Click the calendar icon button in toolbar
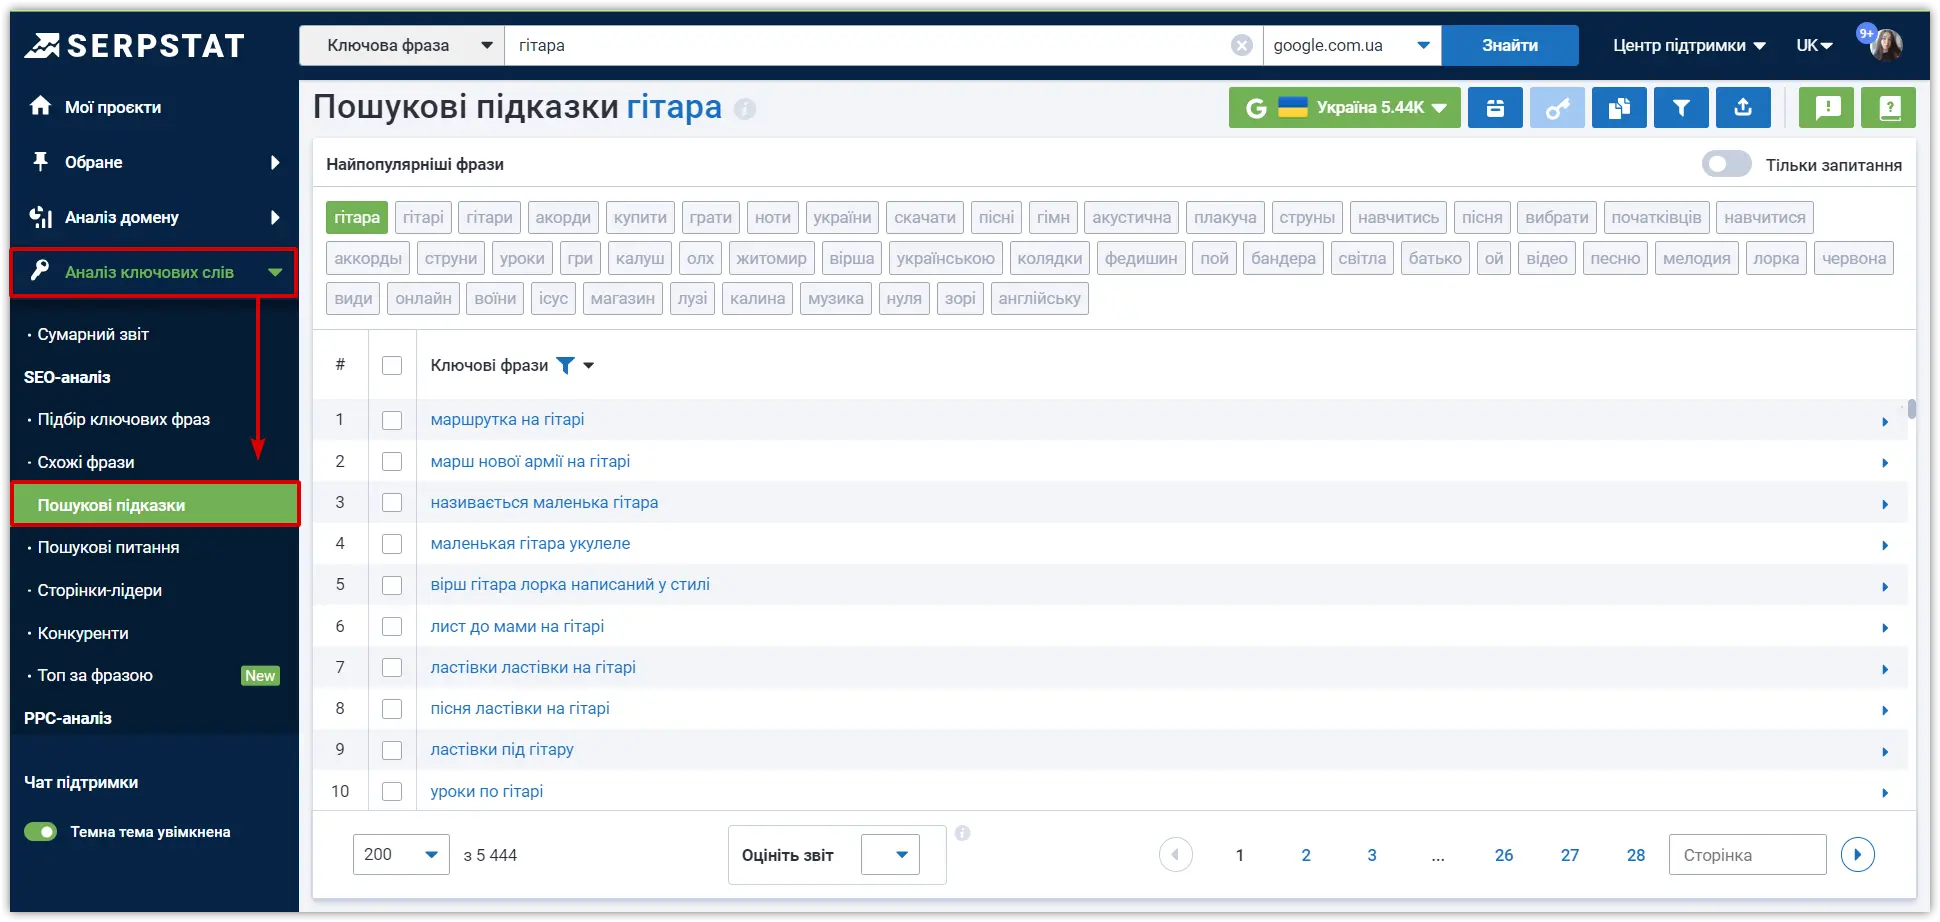The height and width of the screenshot is (922, 1940). (x=1495, y=107)
